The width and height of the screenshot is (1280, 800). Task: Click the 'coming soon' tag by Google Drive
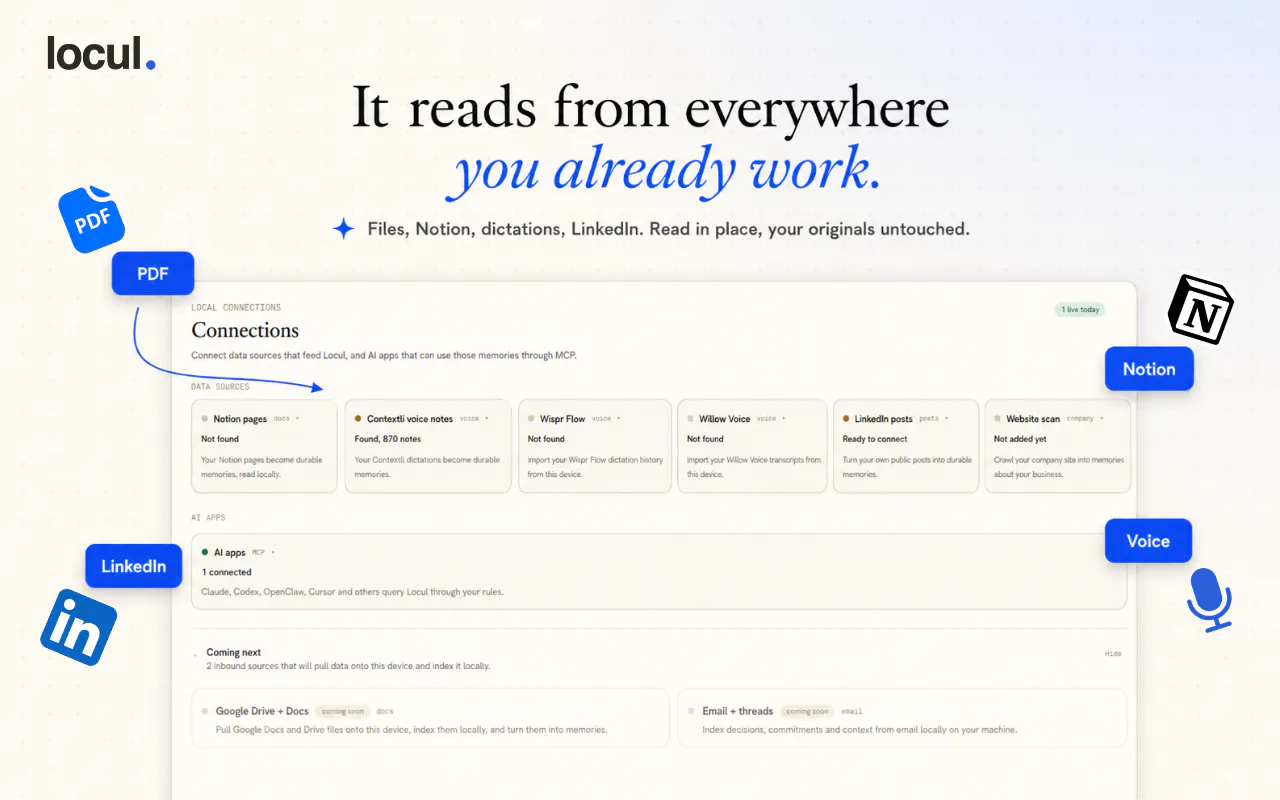pos(341,712)
